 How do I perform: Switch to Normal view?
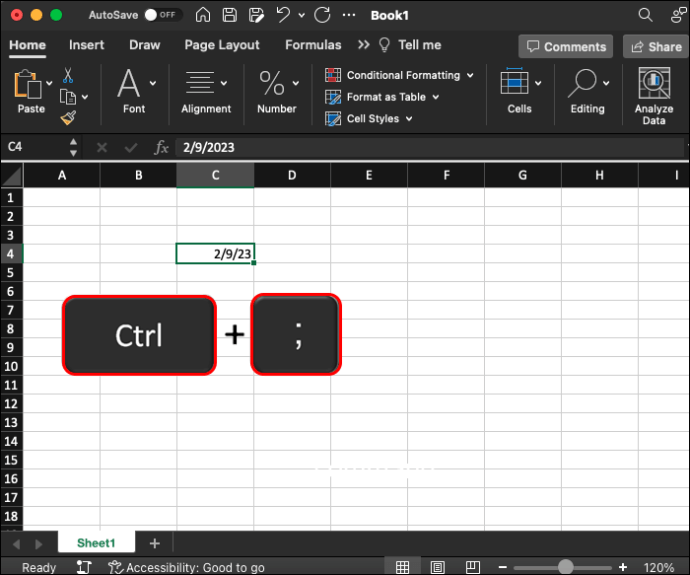click(x=402, y=567)
